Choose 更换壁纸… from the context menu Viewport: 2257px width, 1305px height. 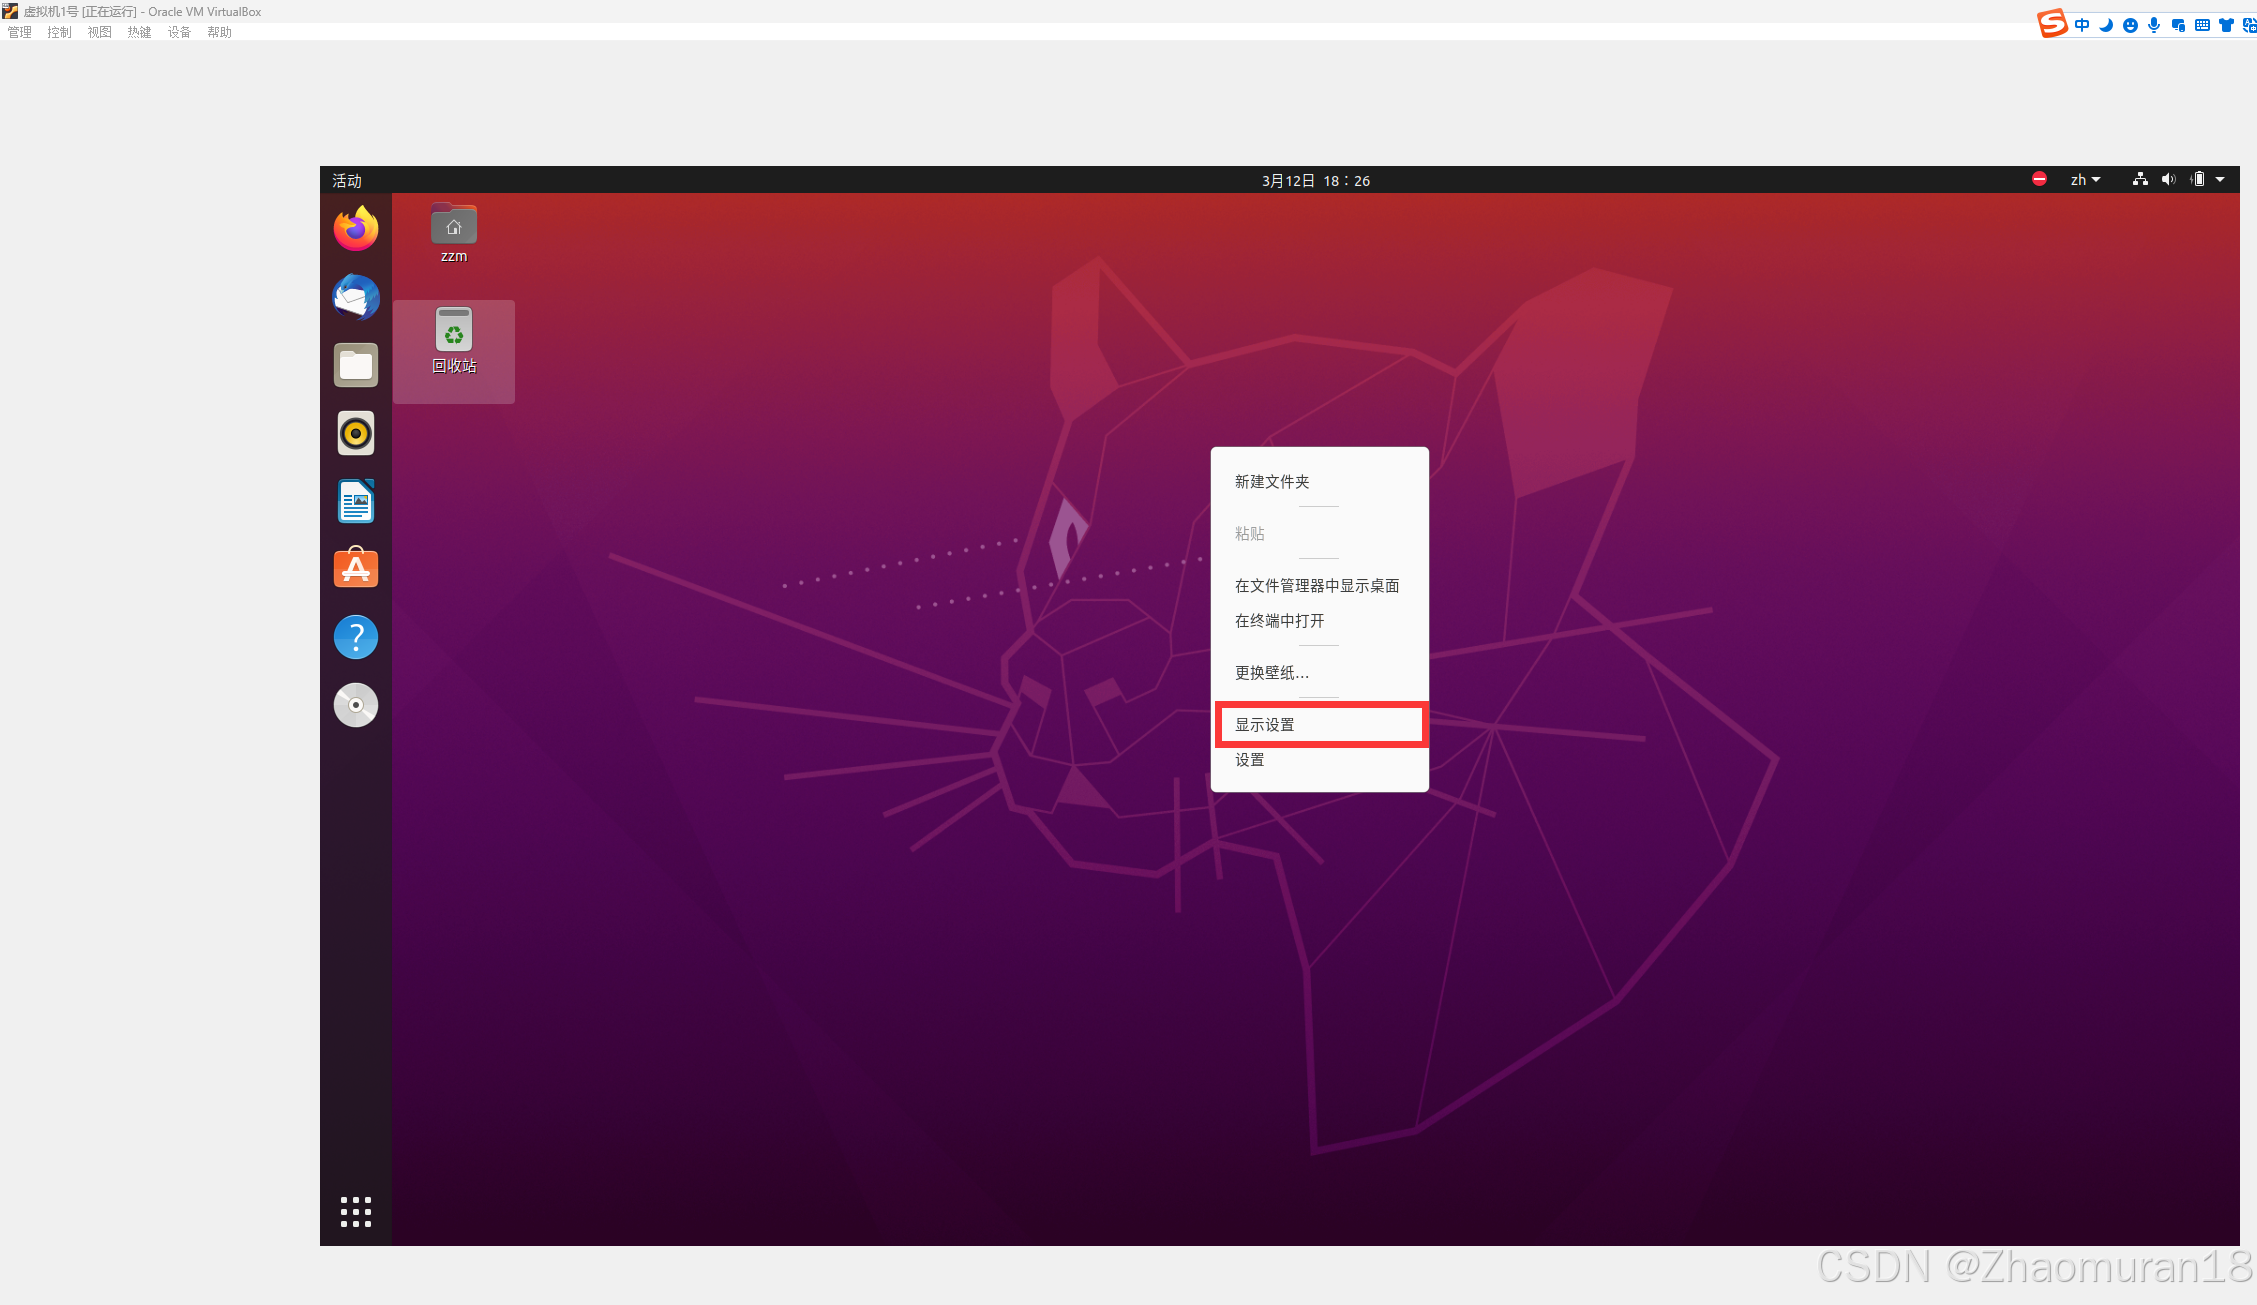click(1272, 673)
